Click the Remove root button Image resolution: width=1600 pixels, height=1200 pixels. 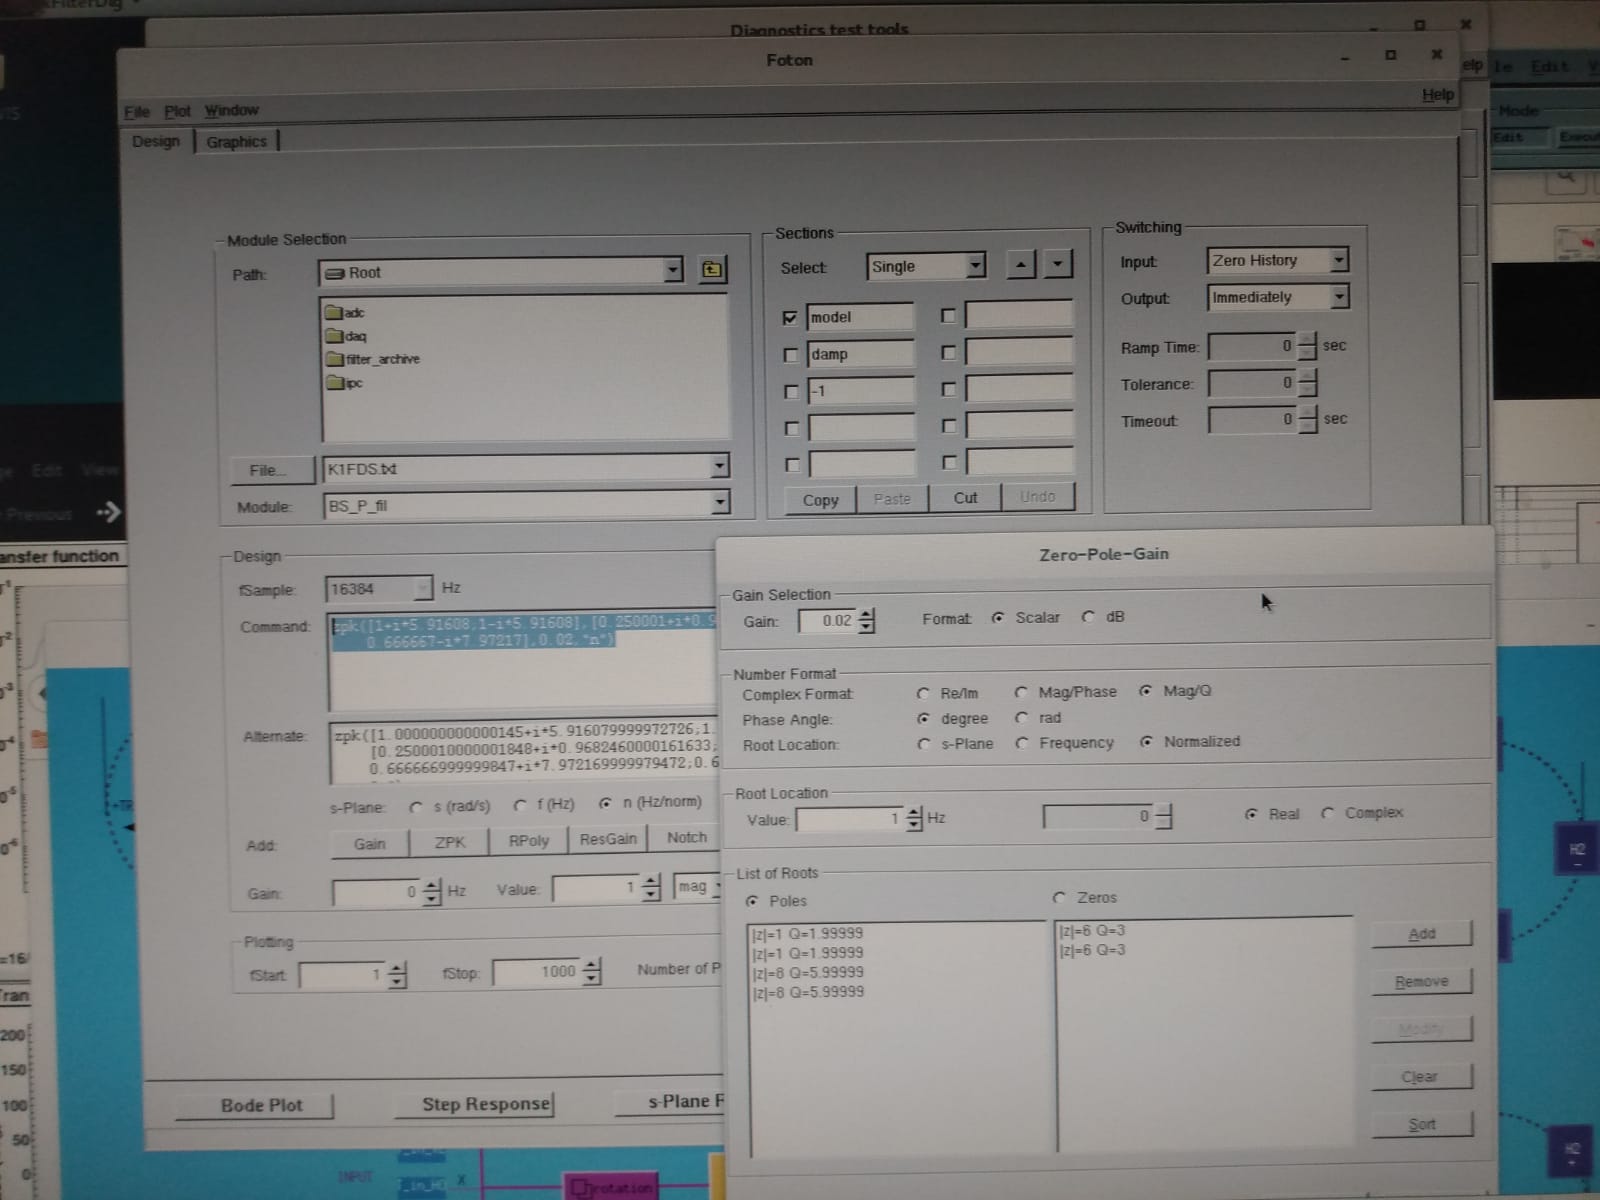click(x=1421, y=982)
